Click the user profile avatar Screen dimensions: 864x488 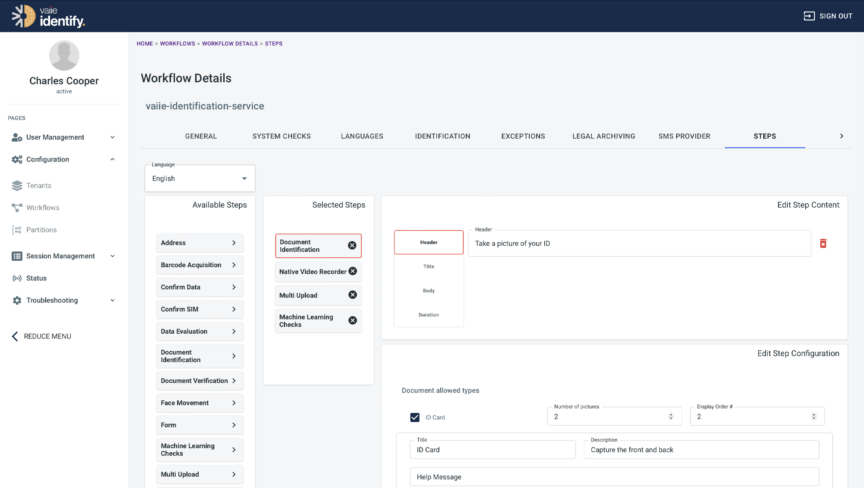tap(64, 56)
